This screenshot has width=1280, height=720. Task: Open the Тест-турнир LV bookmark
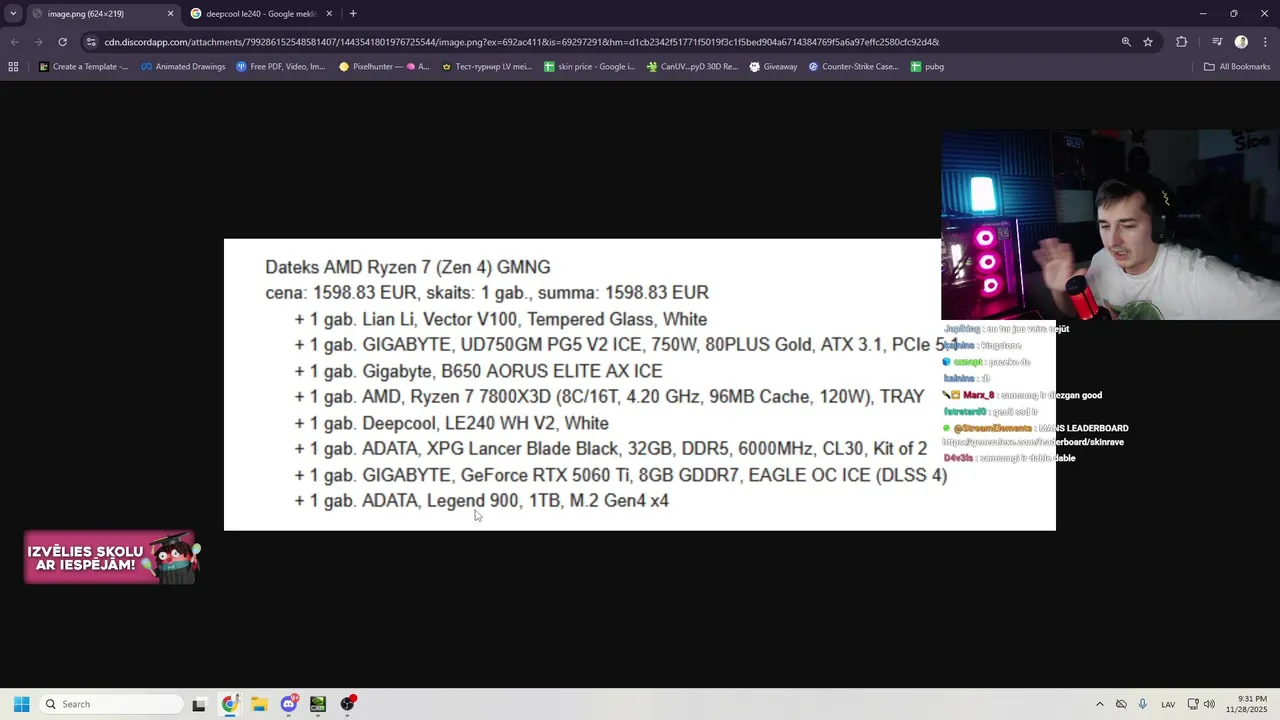click(x=487, y=67)
